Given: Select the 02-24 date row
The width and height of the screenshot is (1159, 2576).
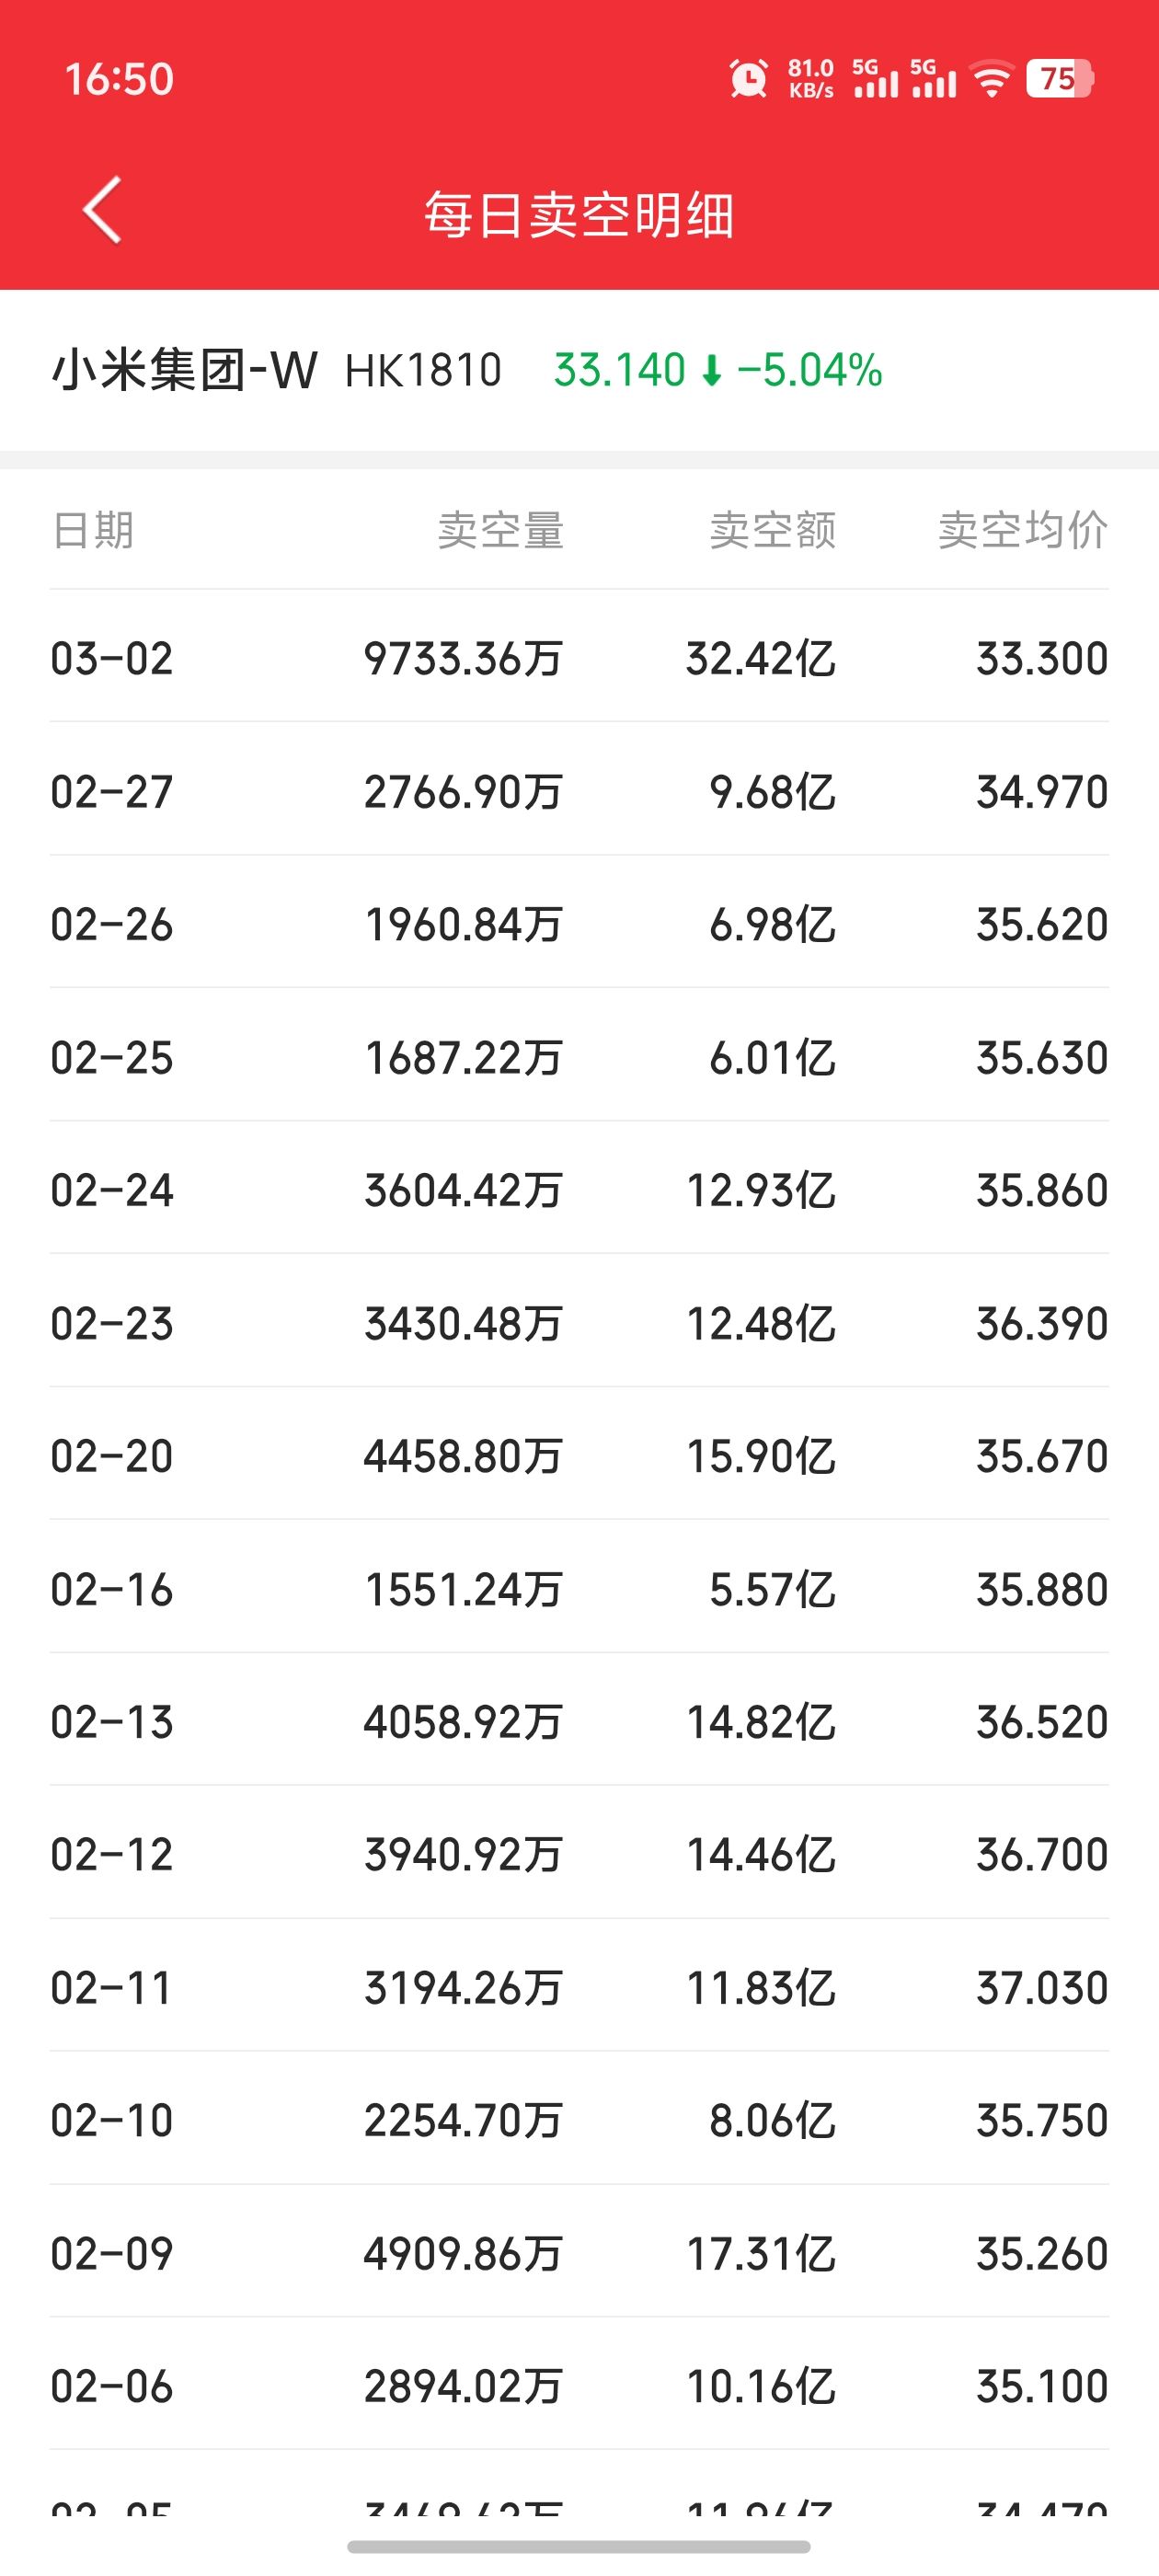Looking at the screenshot, I should click(579, 1190).
